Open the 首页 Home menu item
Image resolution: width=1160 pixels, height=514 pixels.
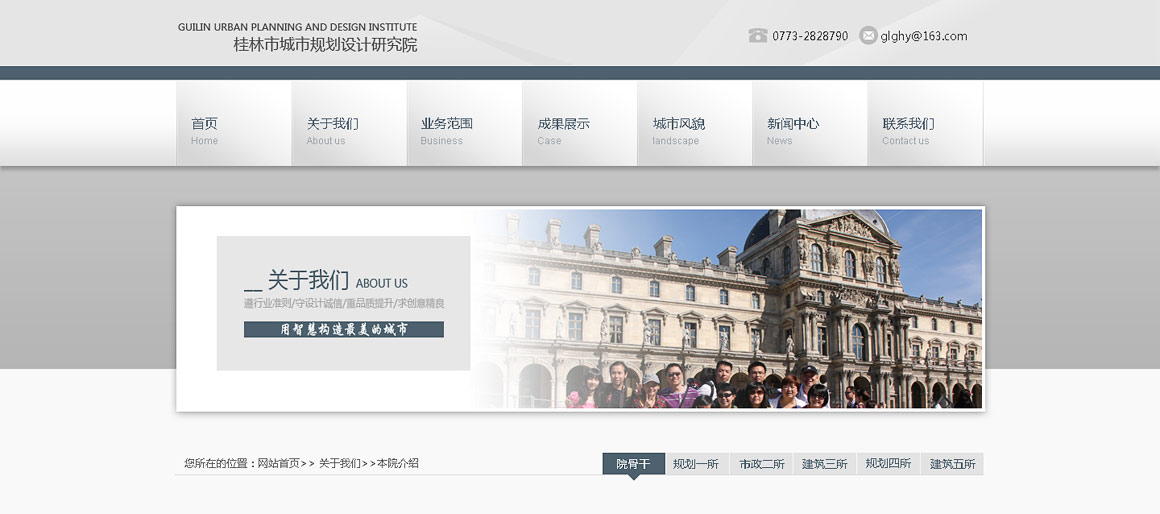(233, 124)
